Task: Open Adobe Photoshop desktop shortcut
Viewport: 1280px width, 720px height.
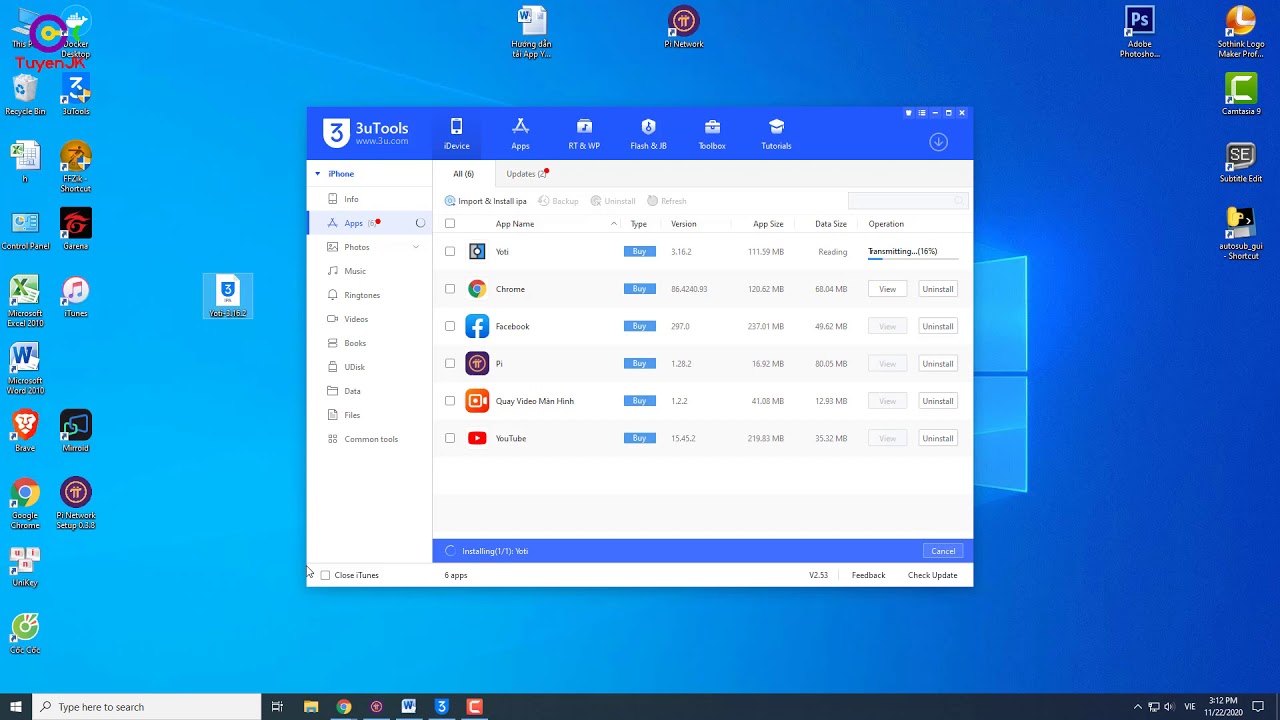Action: tap(1139, 32)
